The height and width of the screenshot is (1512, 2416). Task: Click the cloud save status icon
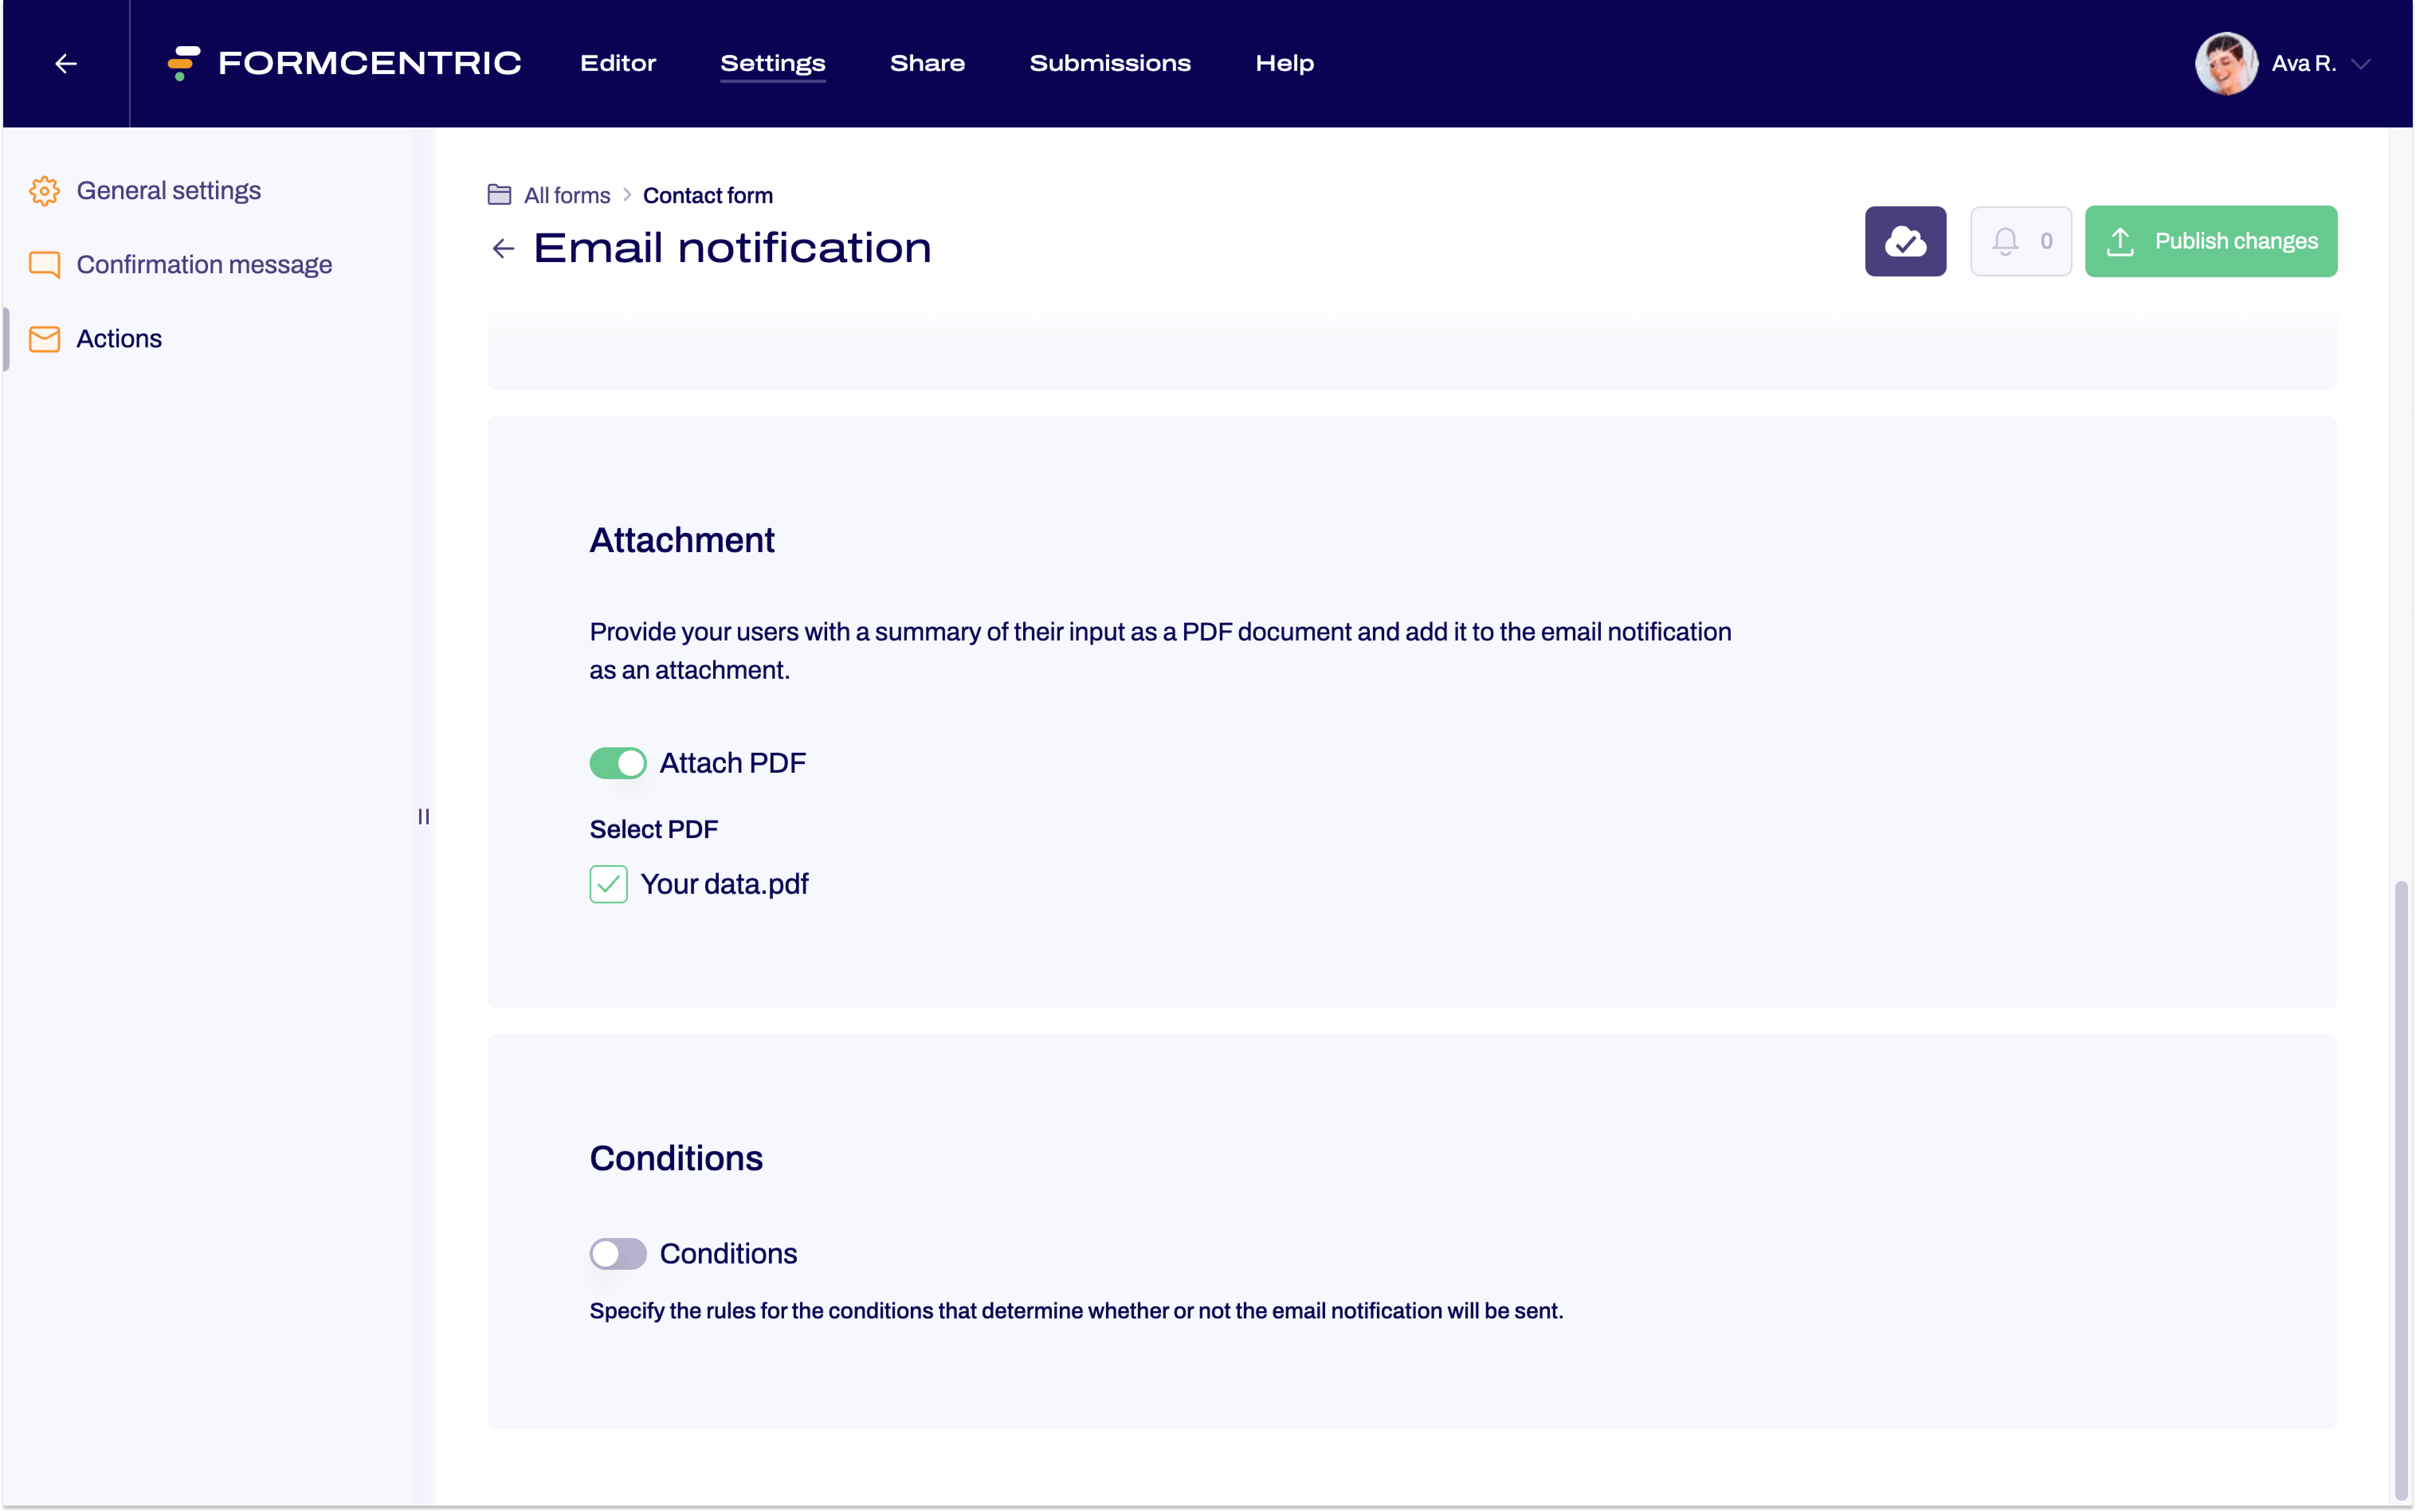(x=1905, y=241)
